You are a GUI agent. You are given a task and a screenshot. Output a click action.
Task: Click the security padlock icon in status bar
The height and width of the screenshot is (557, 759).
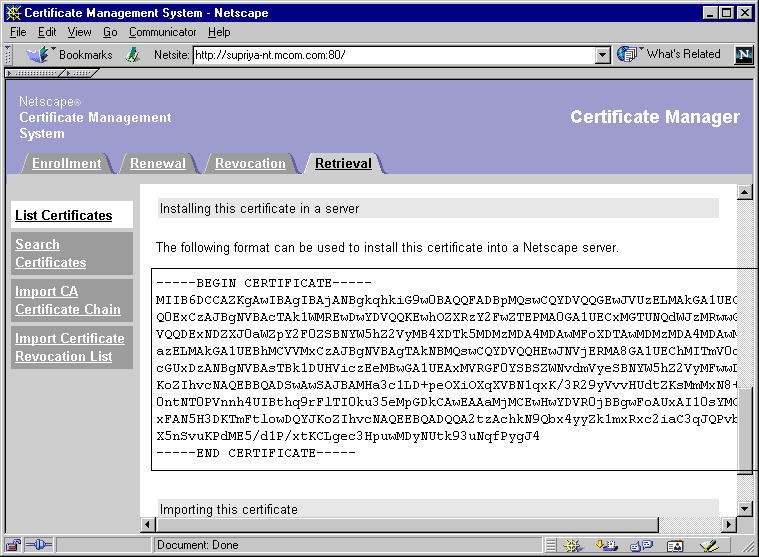point(14,545)
